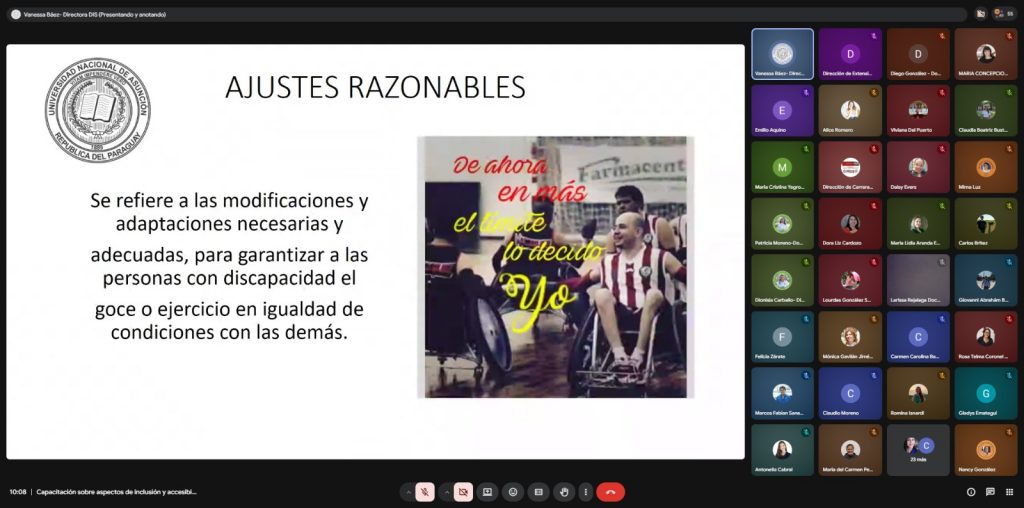
Task: Leave the call with red hang-up button
Action: coord(611,492)
